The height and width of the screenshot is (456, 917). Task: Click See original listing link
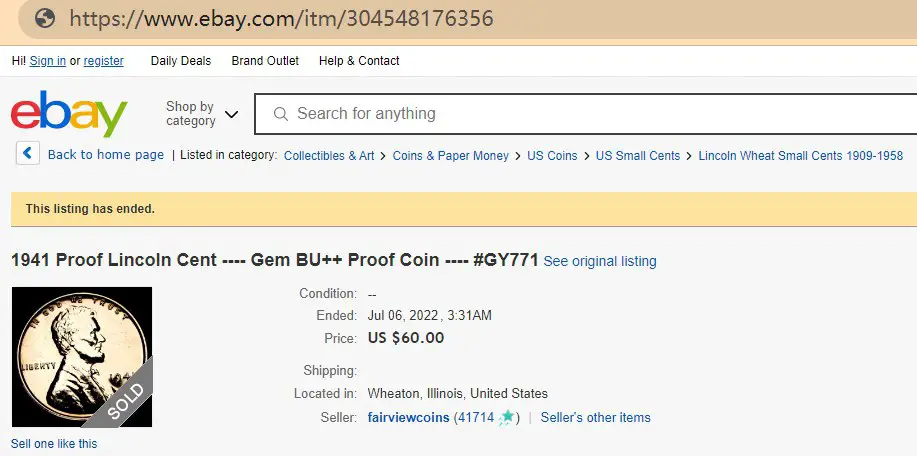point(600,261)
